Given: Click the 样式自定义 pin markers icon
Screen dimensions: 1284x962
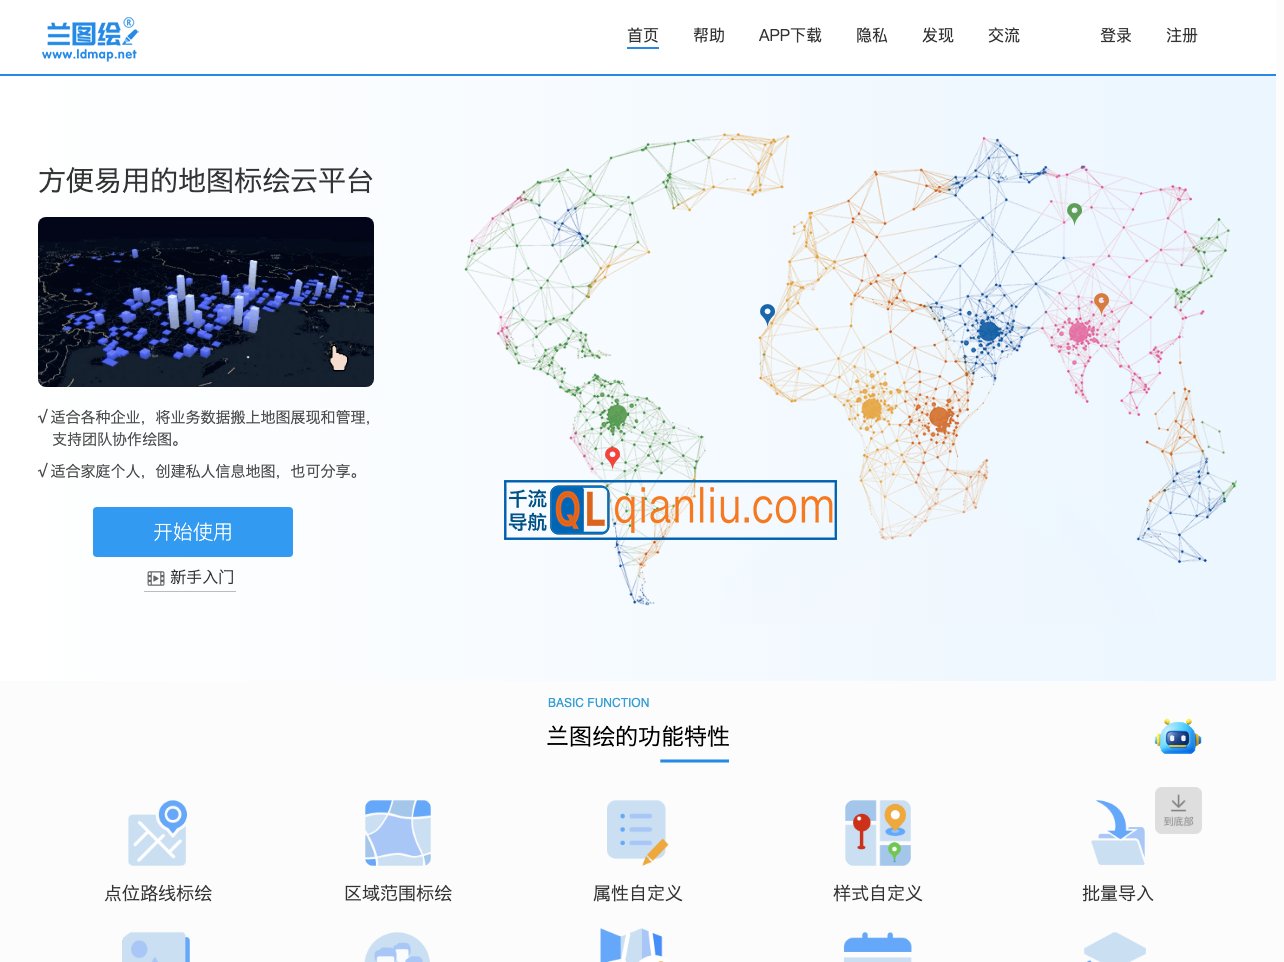Looking at the screenshot, I should [x=877, y=833].
